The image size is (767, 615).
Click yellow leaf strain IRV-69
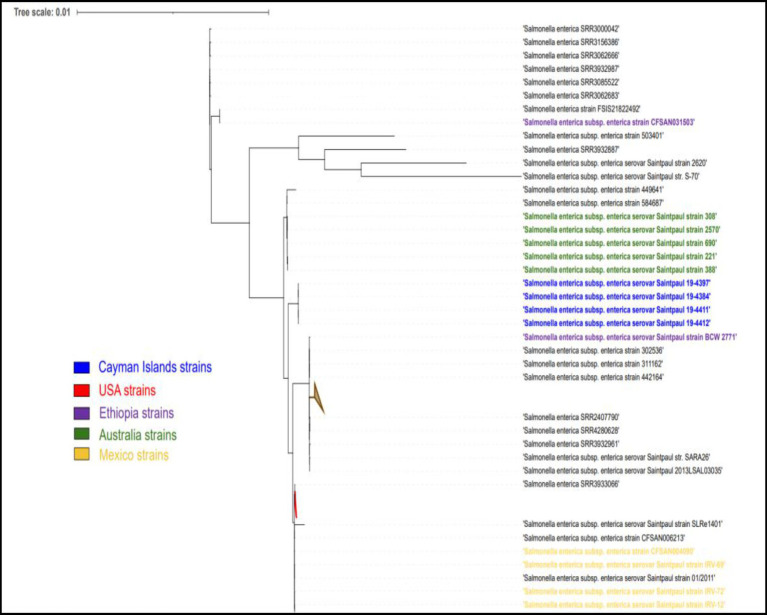tap(624, 565)
